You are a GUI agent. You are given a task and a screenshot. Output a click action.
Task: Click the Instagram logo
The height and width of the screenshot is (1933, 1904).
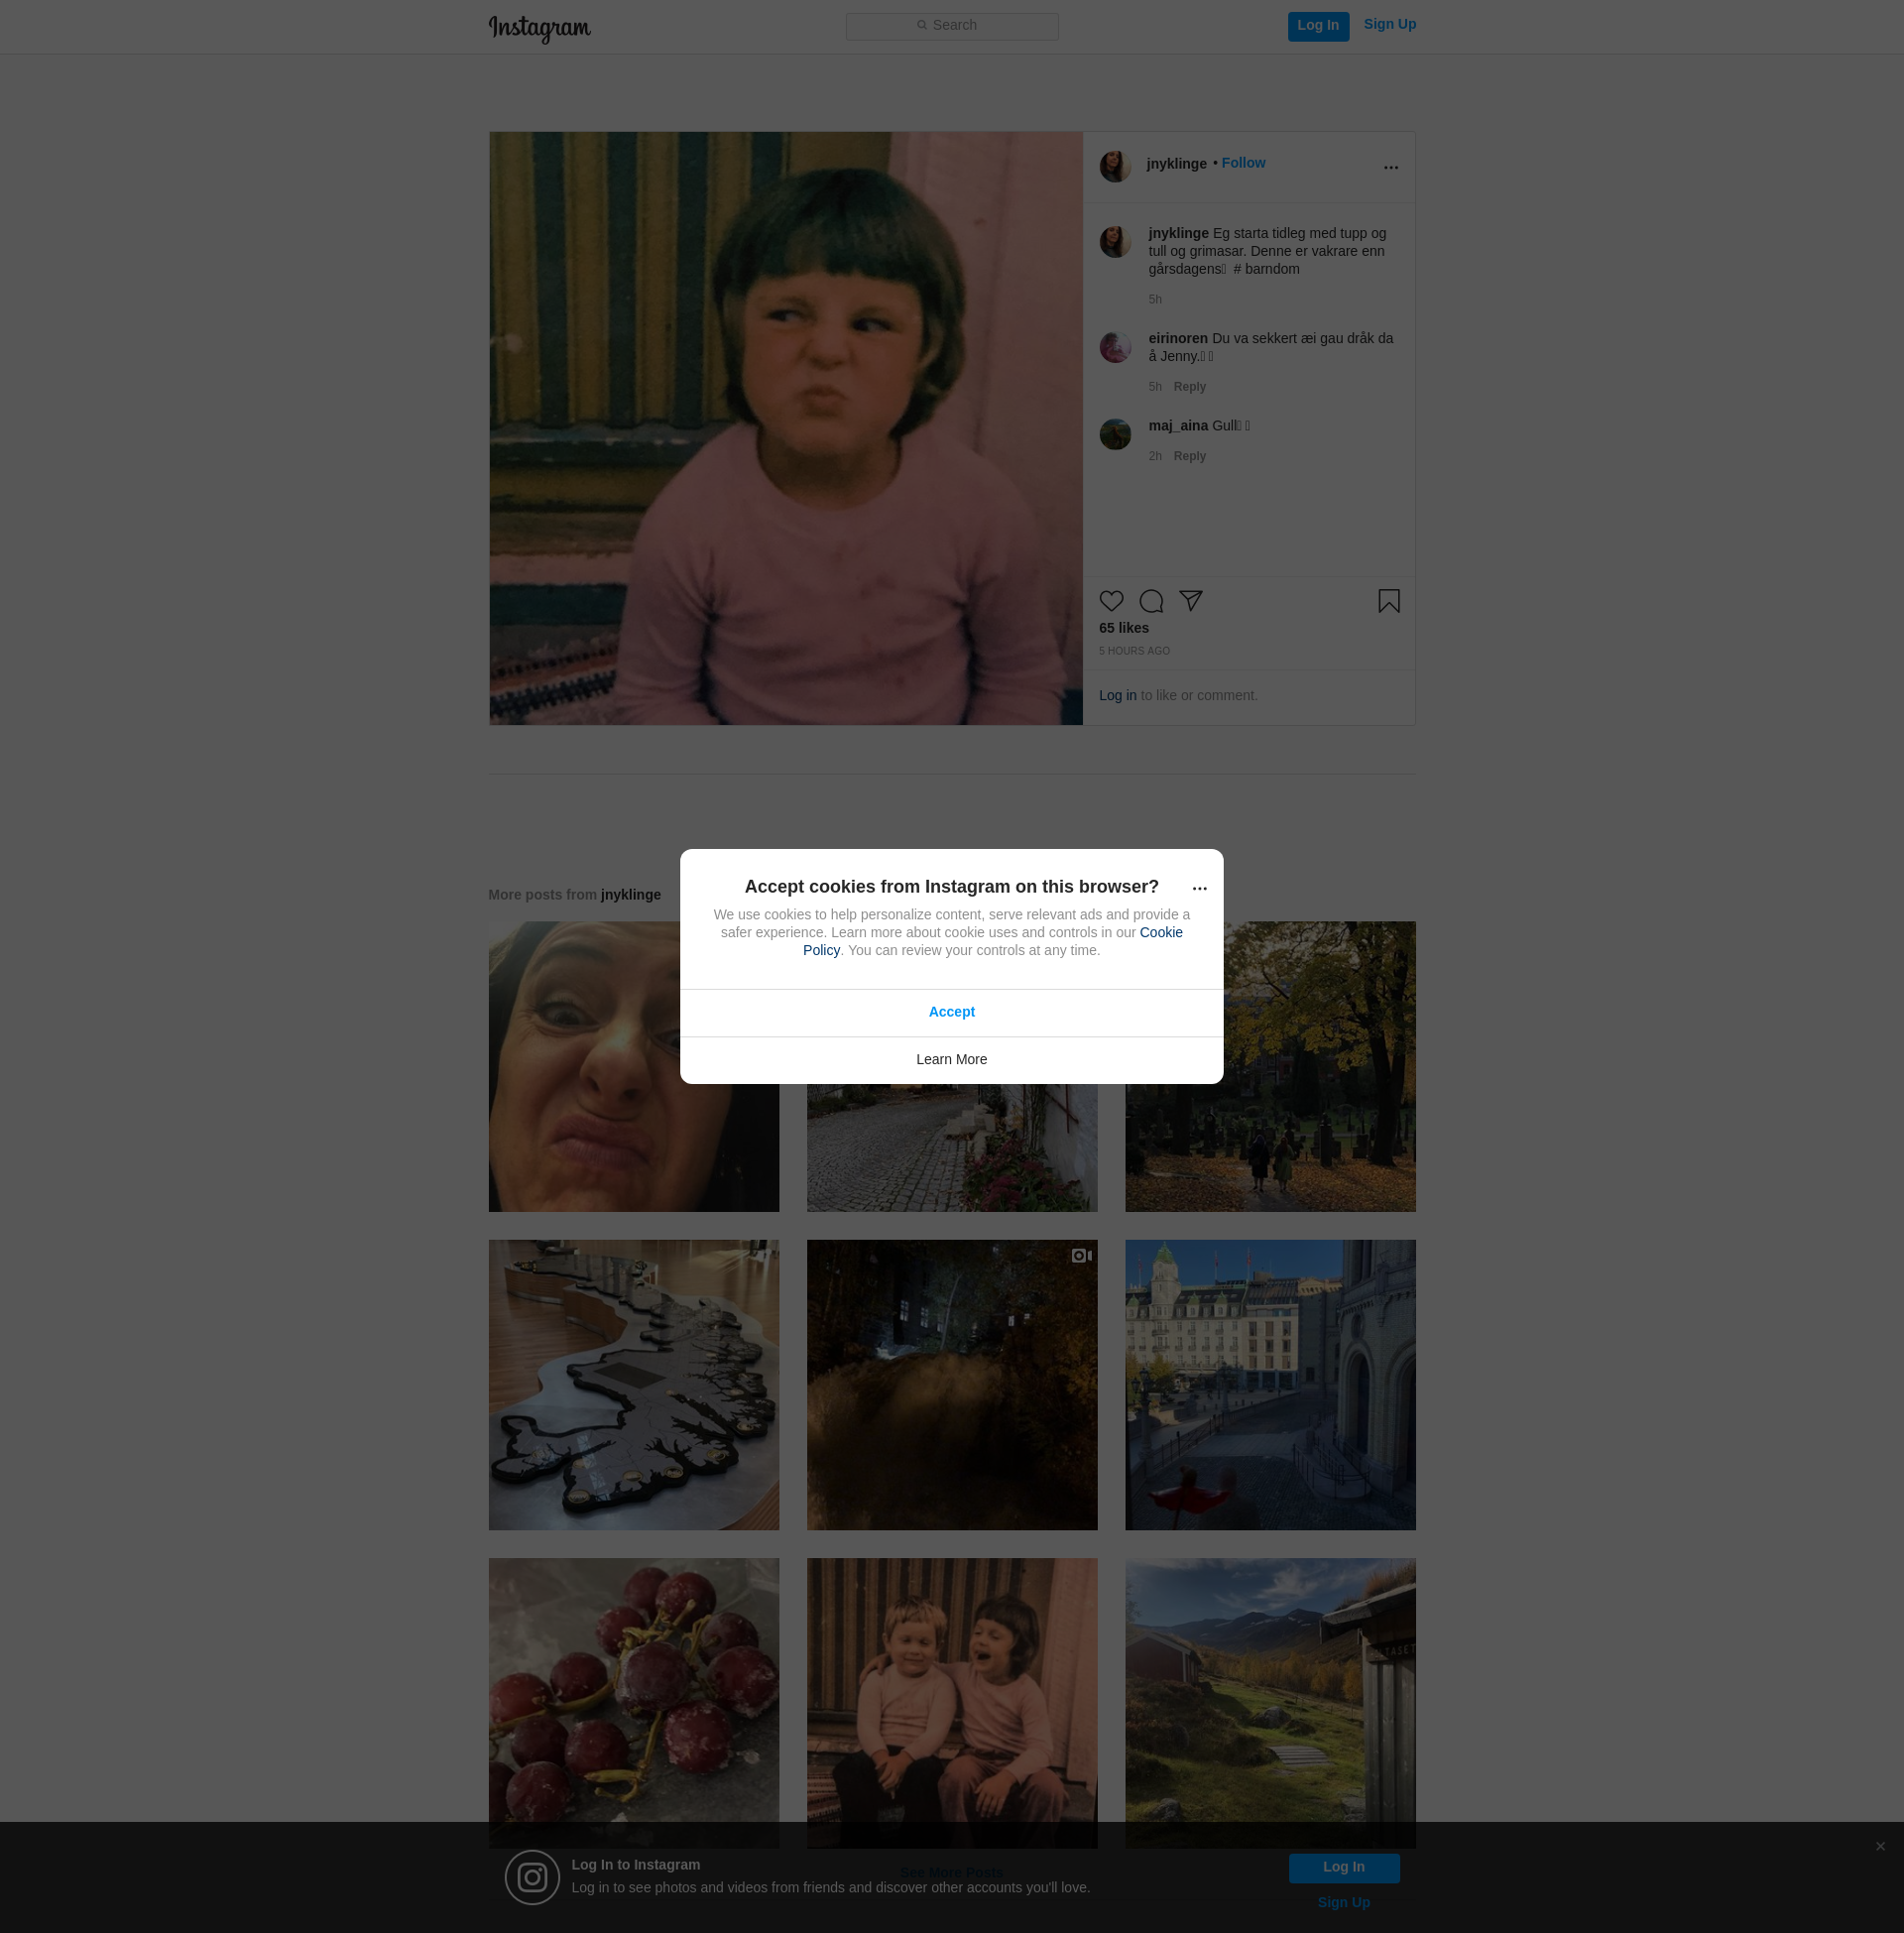click(x=539, y=28)
